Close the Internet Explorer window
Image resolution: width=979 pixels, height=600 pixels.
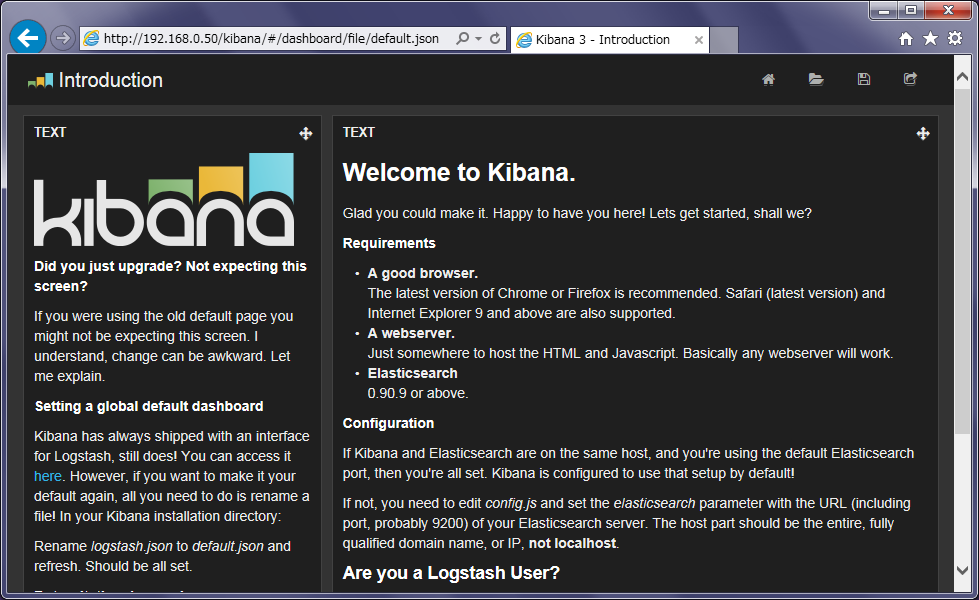point(948,11)
